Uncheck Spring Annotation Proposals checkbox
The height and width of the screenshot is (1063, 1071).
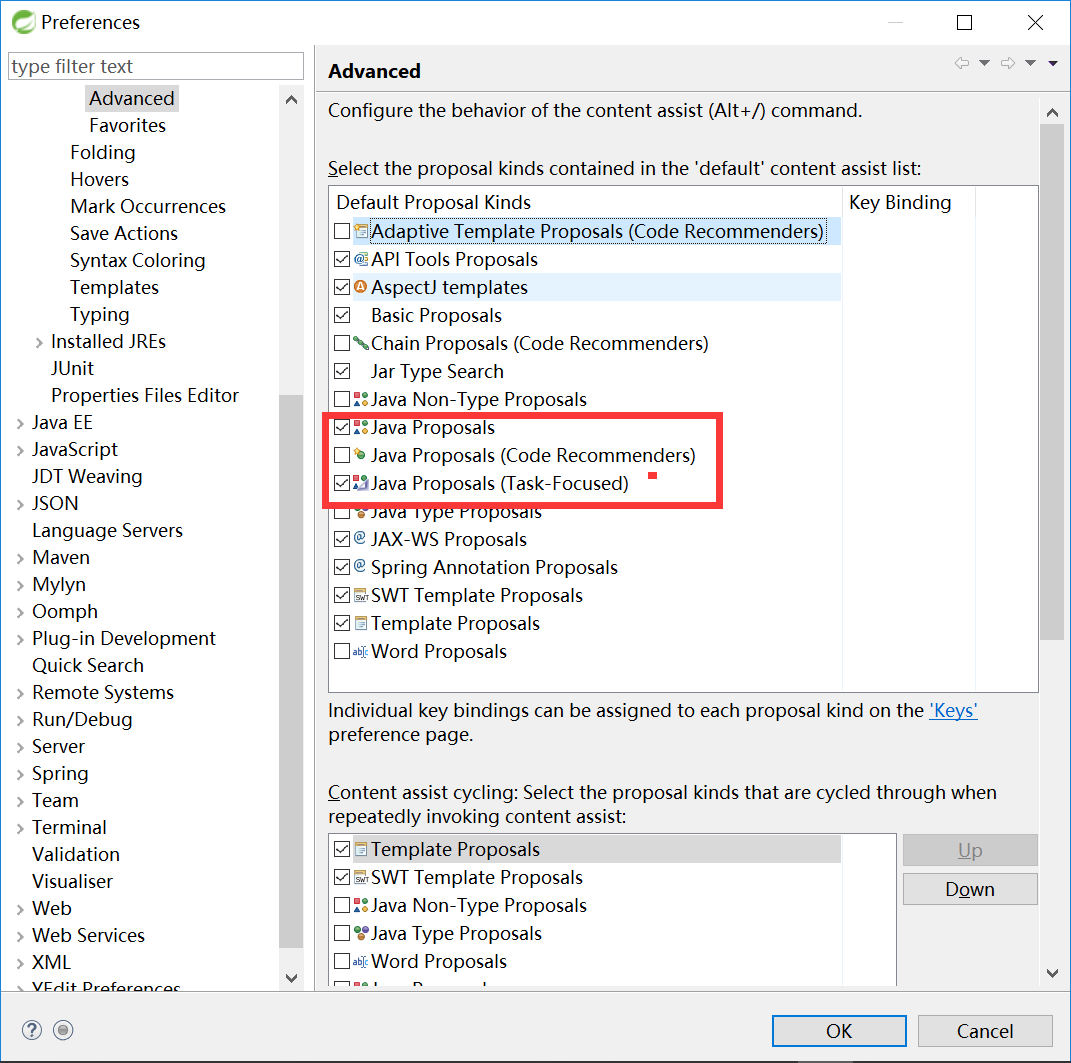click(342, 567)
